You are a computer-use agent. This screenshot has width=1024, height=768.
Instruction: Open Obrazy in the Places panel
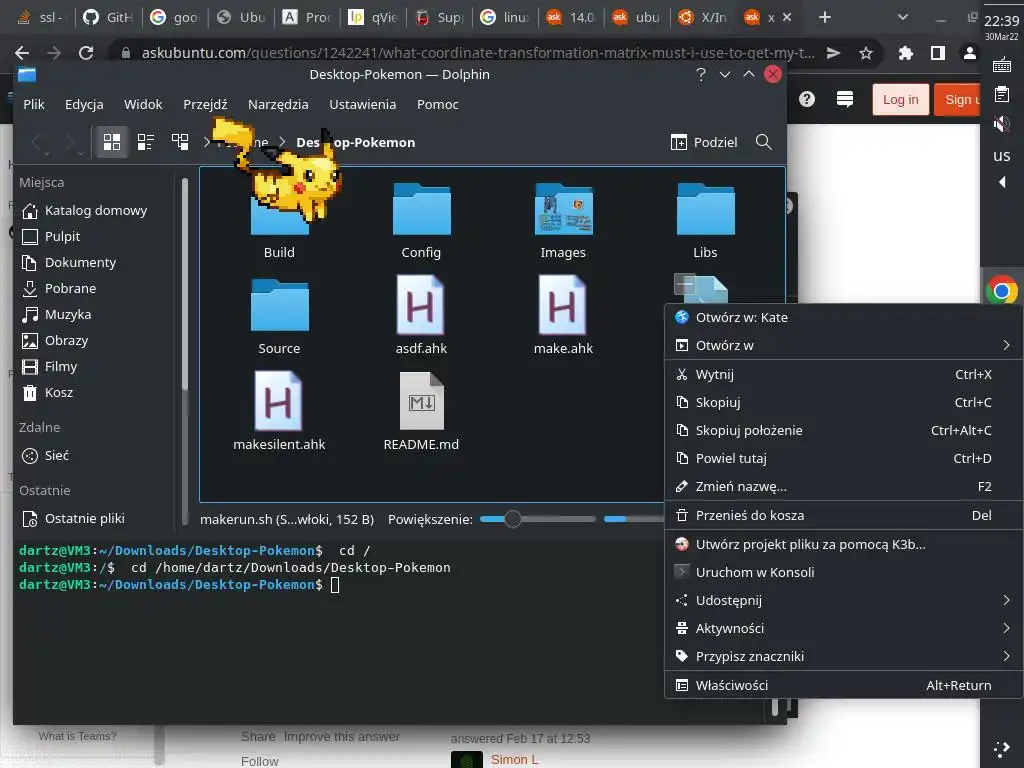click(x=95, y=340)
